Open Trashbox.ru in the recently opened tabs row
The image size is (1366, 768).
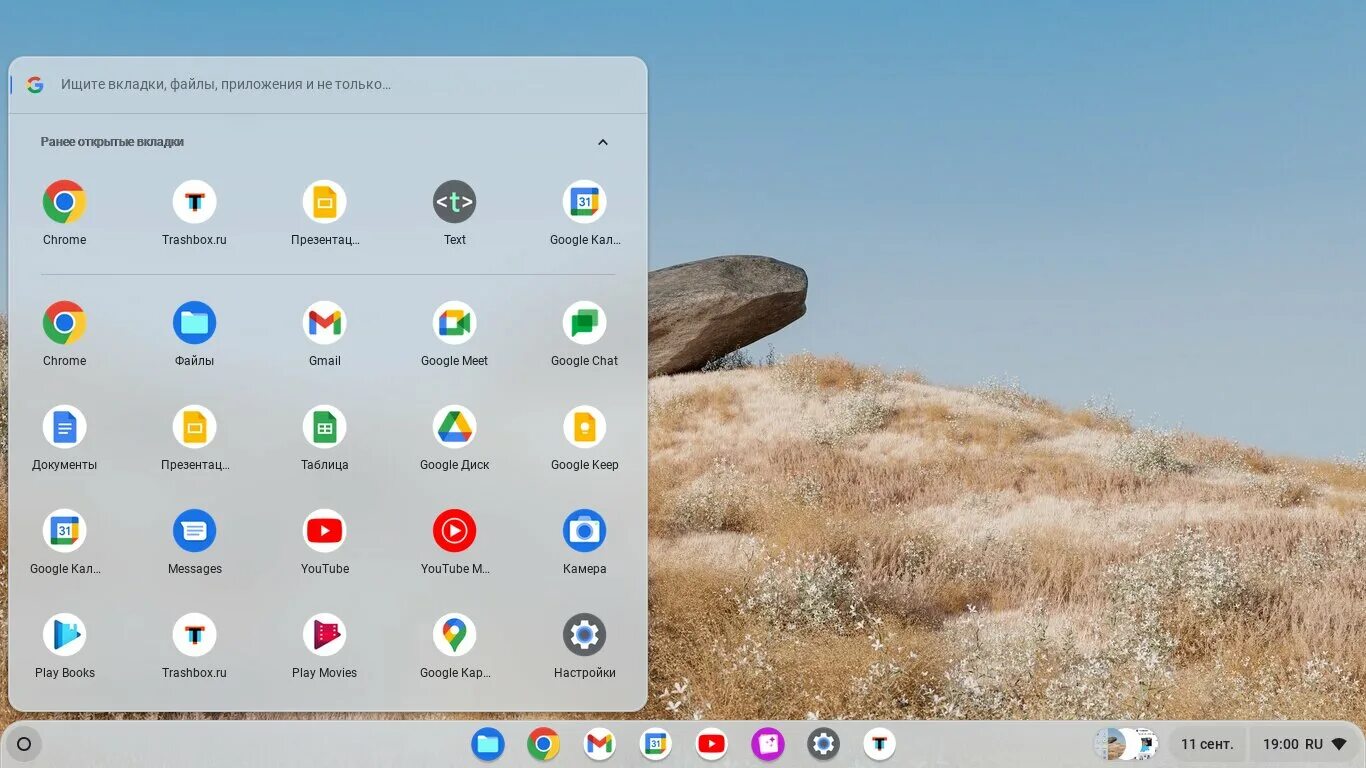point(194,212)
